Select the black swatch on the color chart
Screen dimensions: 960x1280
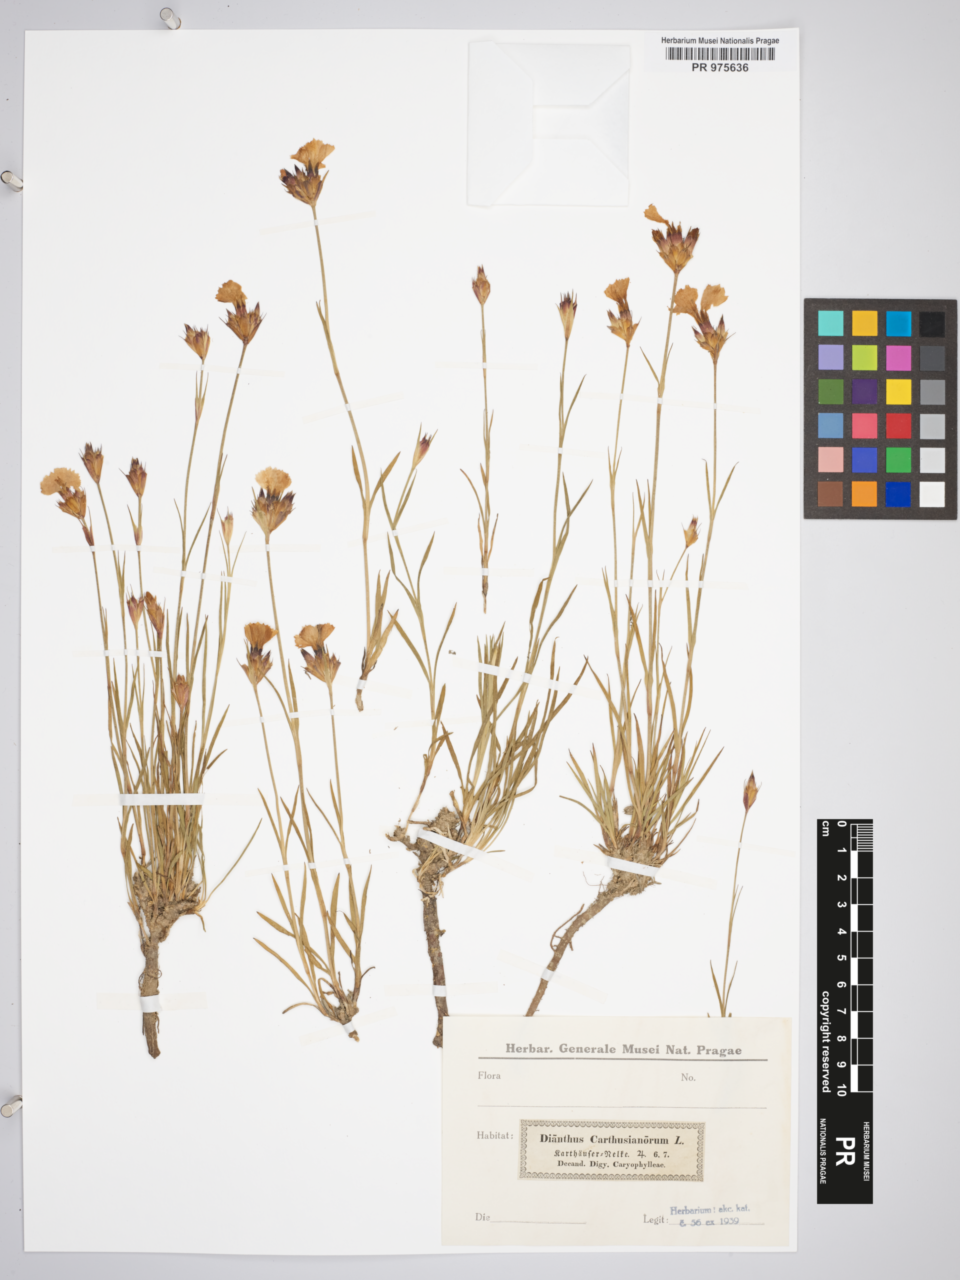coord(931,324)
